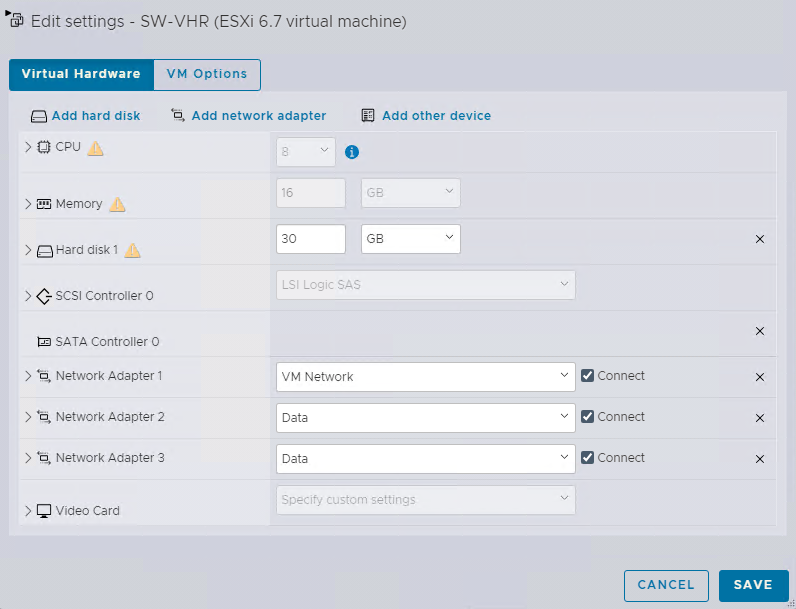Expand the CPU row chevron
The image size is (796, 609).
[x=28, y=147]
